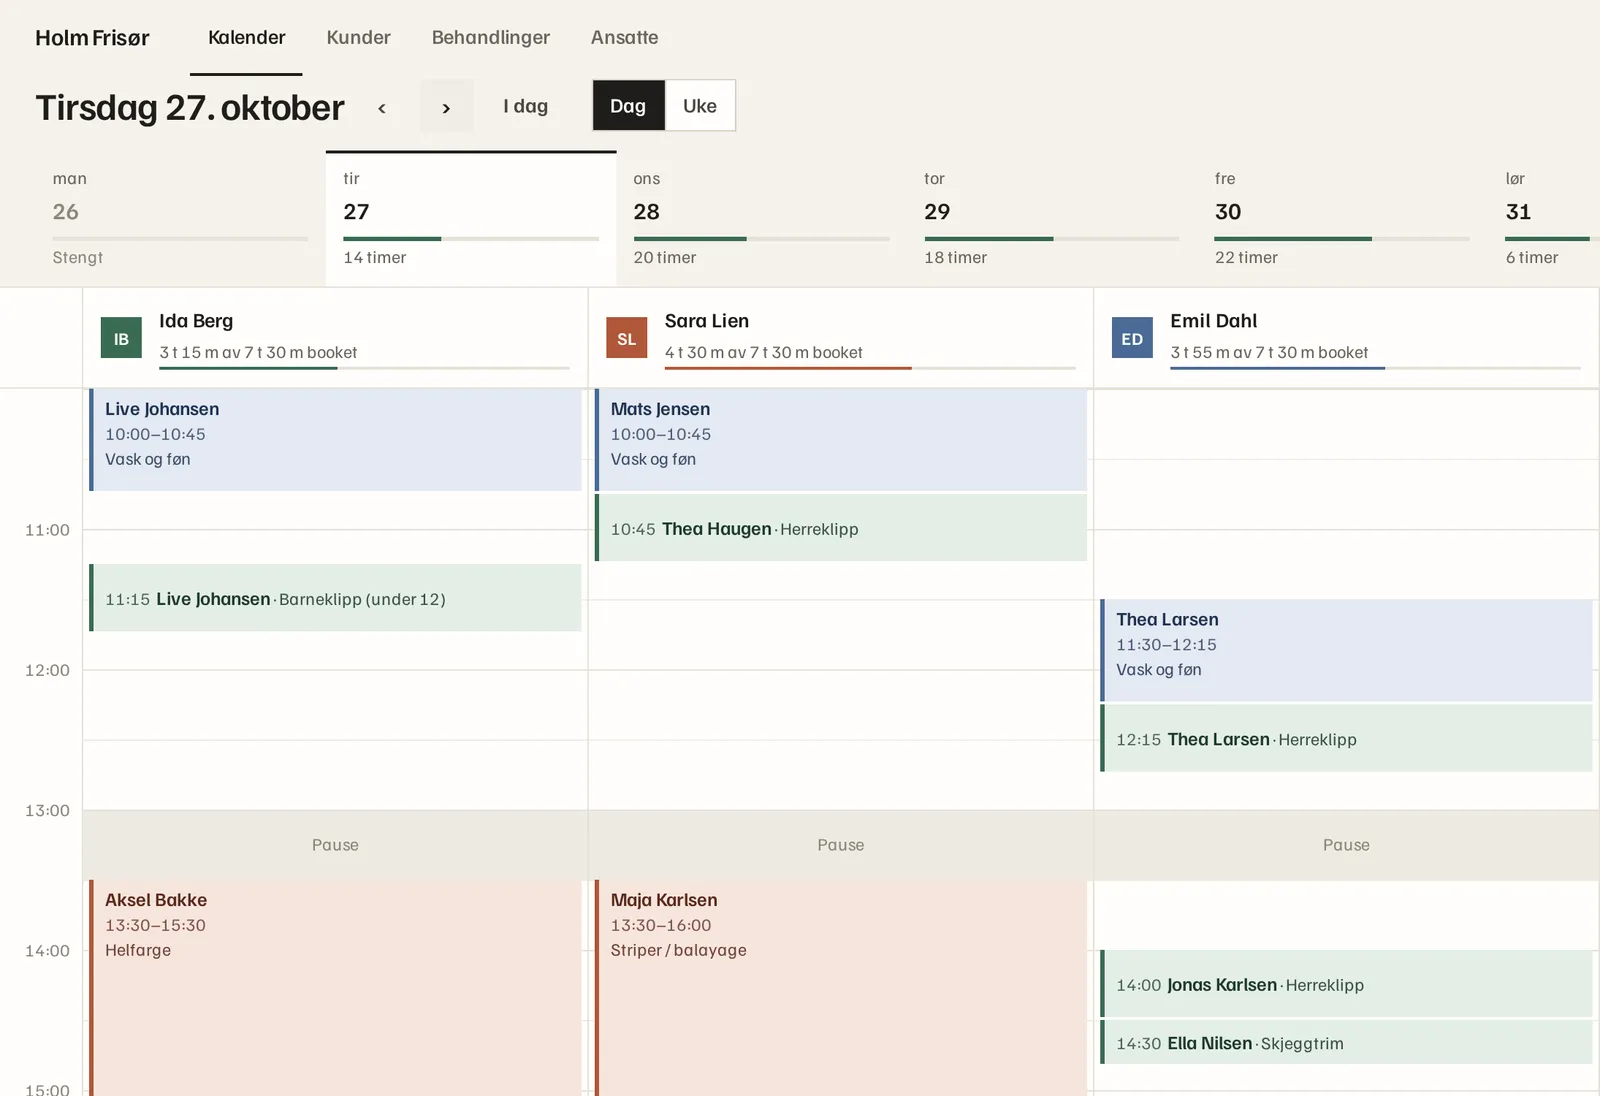Open the Behandlinger tab
The height and width of the screenshot is (1096, 1600).
(x=490, y=38)
